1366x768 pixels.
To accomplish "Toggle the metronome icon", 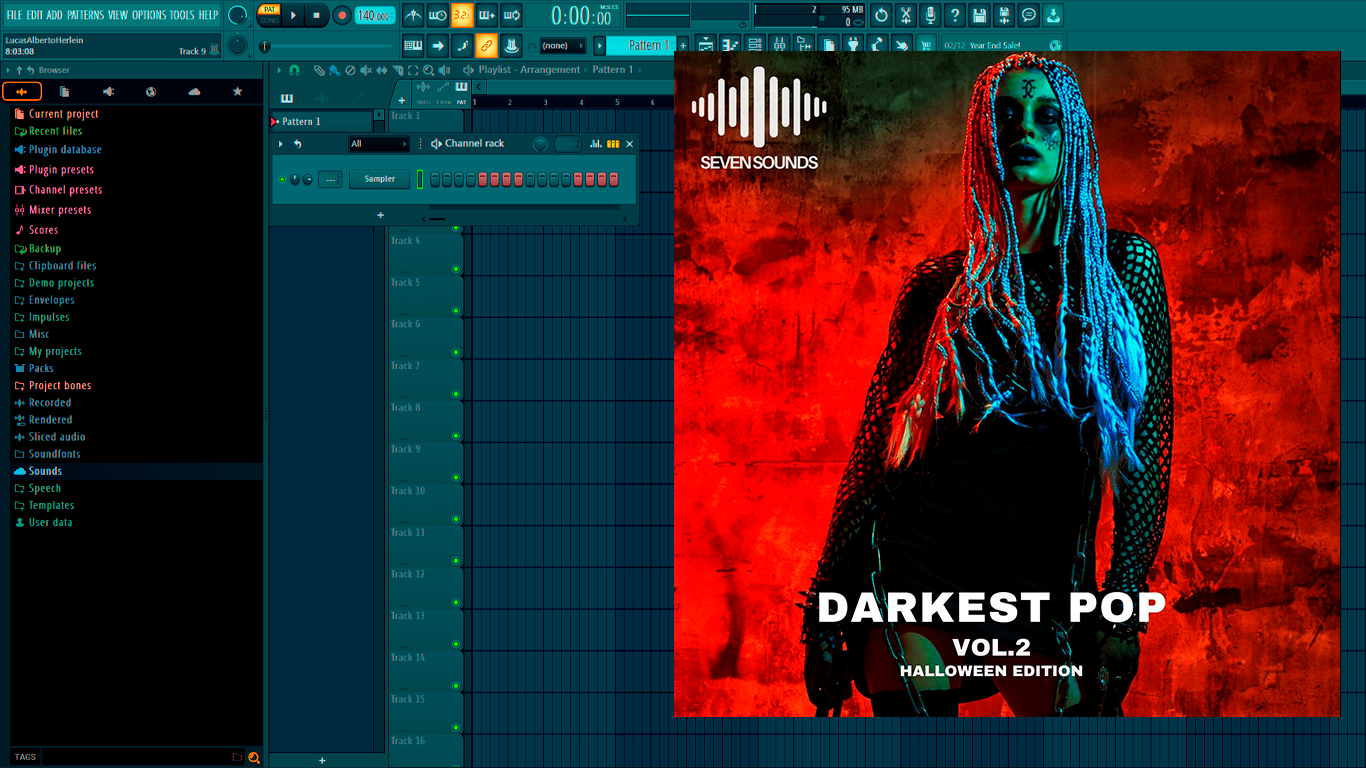I will coord(413,16).
